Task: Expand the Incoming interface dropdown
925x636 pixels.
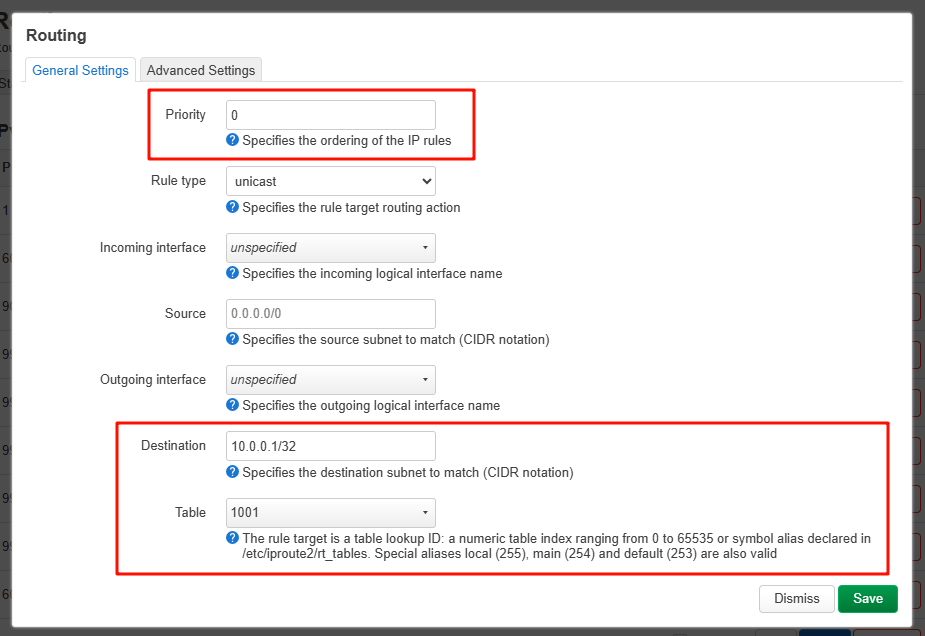Action: point(331,247)
